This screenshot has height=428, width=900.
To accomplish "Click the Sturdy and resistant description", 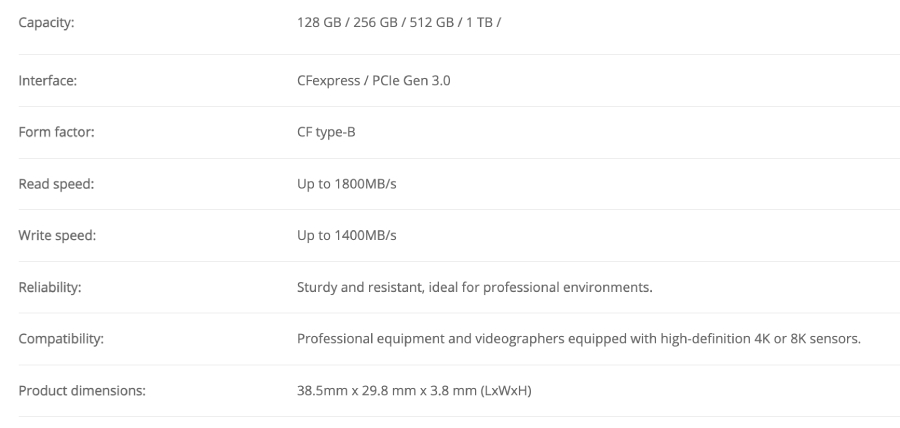I will pyautogui.click(x=474, y=288).
